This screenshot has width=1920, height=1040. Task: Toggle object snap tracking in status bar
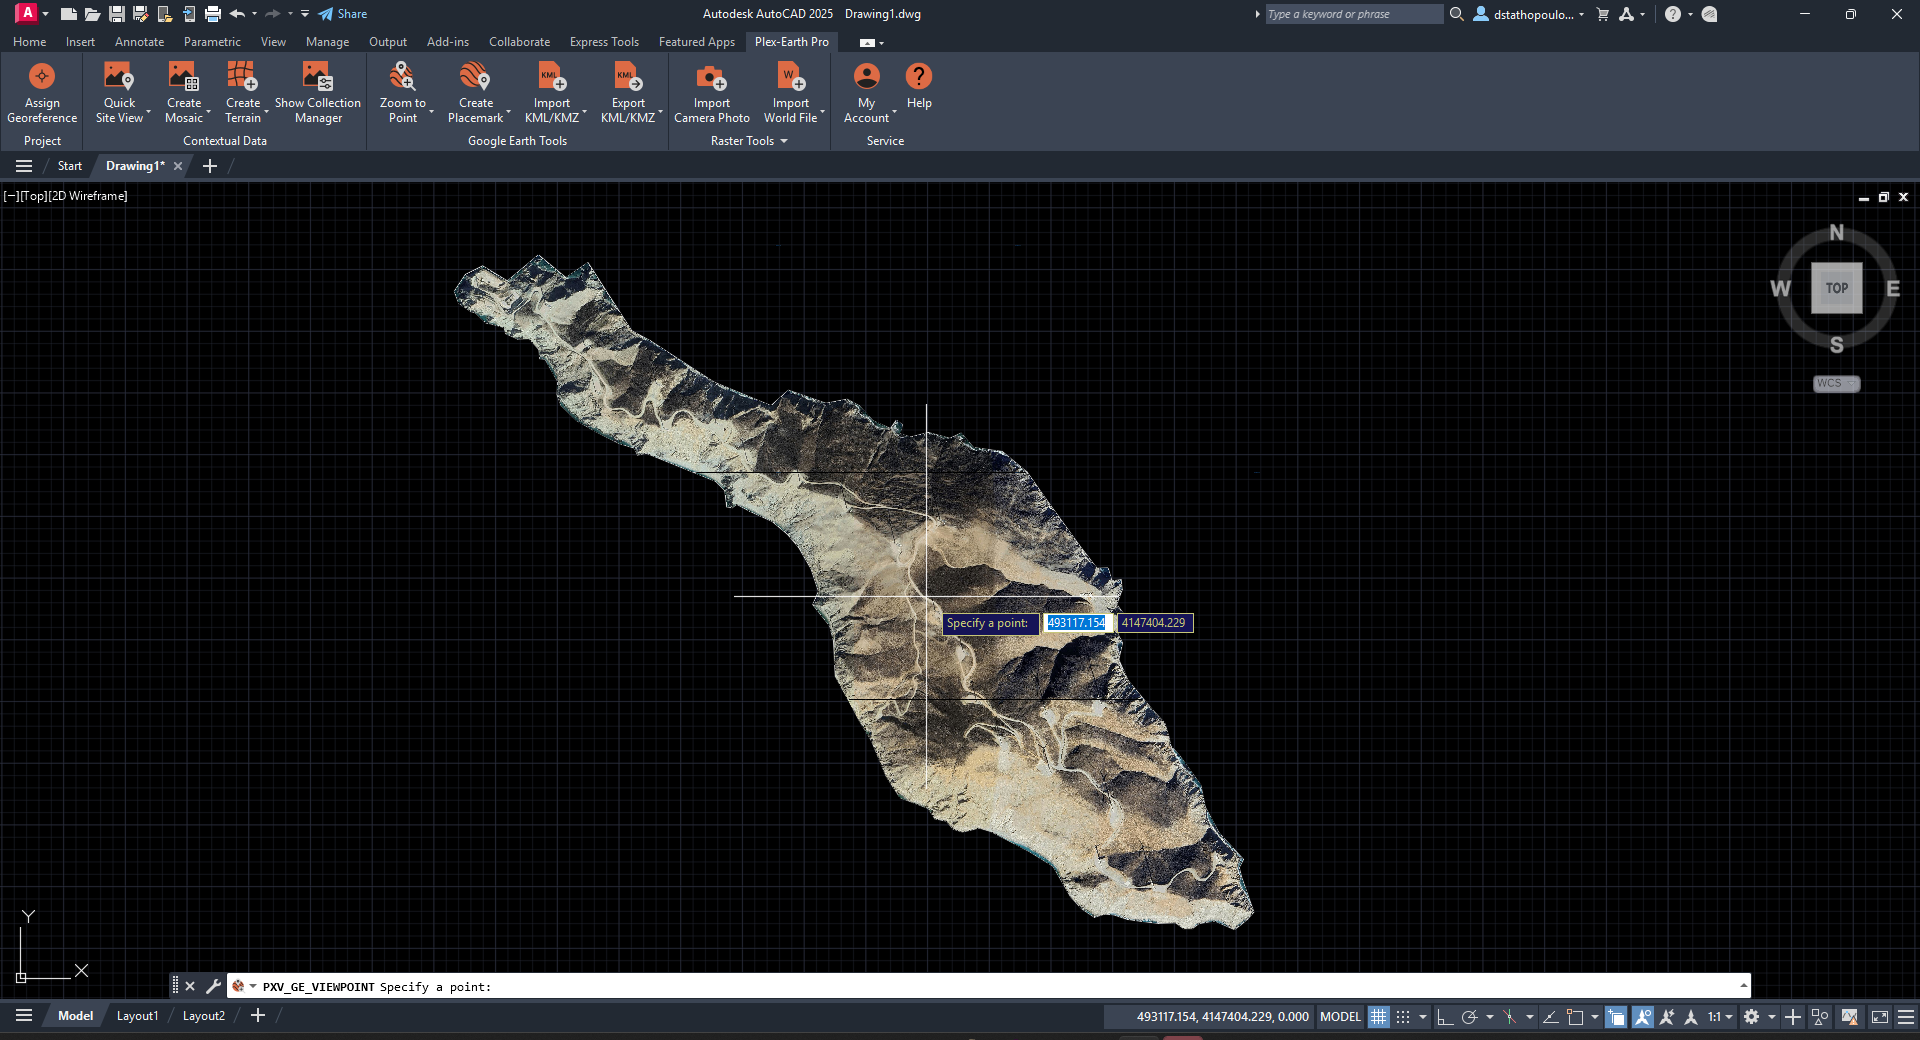coord(1551,1017)
